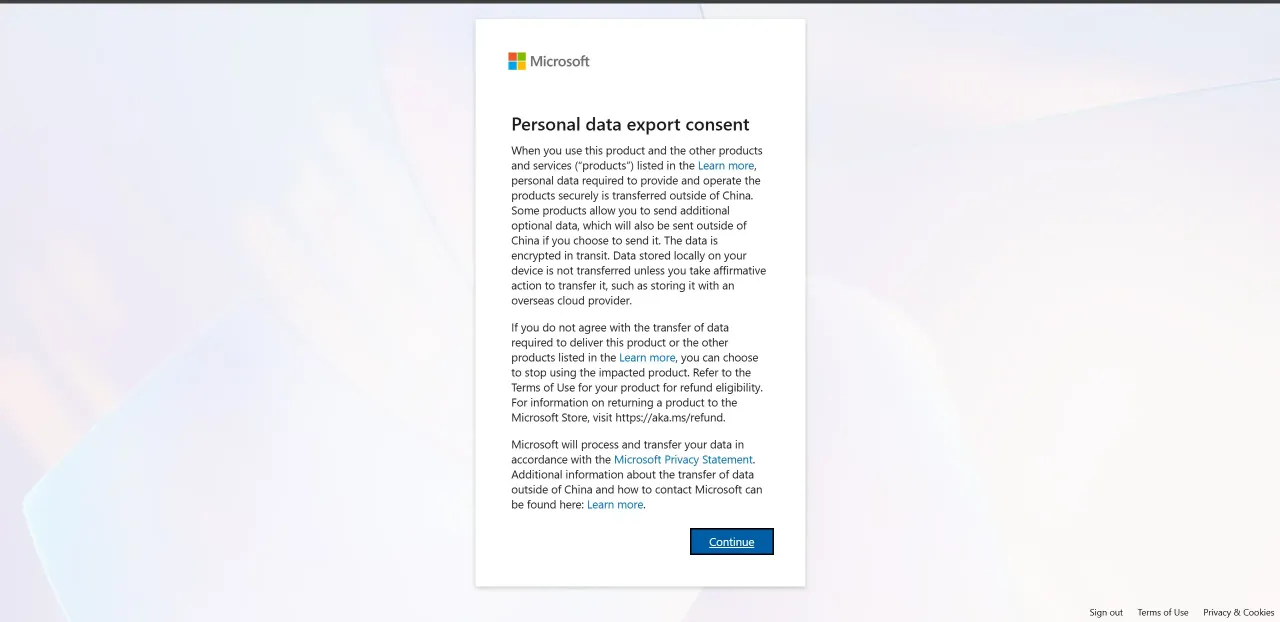Open Learn more after 'products listed in the'
Screen dimensions: 1280x622
(x=647, y=358)
